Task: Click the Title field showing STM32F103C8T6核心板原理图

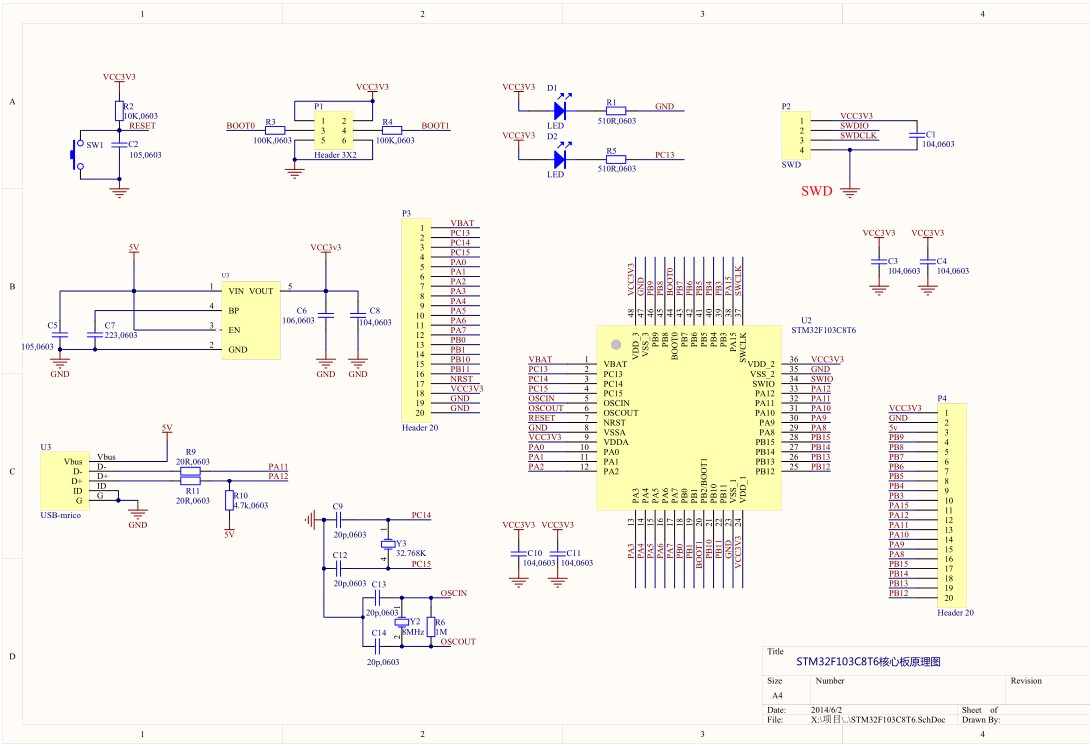Action: [872, 660]
